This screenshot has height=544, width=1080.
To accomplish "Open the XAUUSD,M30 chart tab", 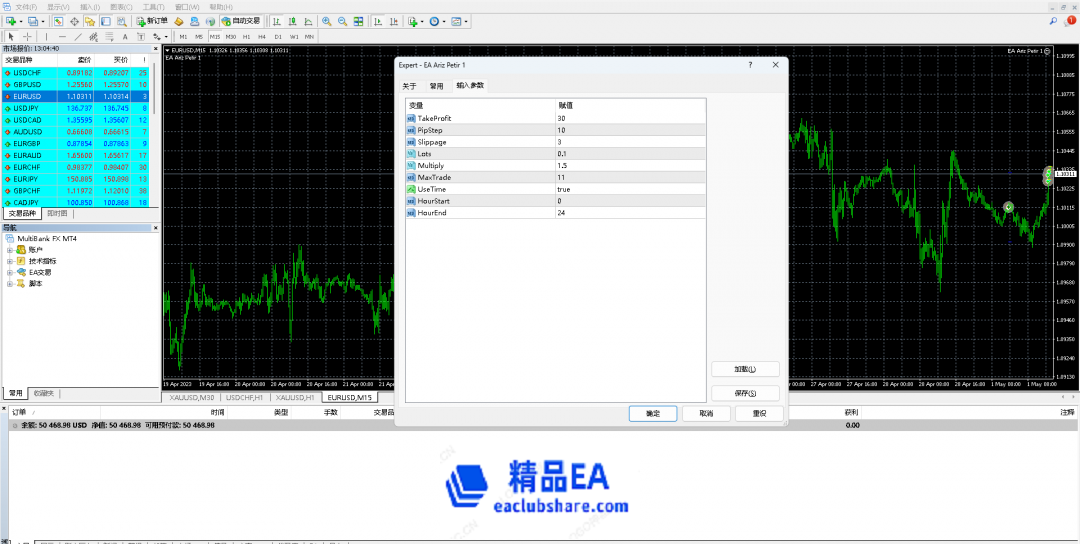I will (x=191, y=397).
